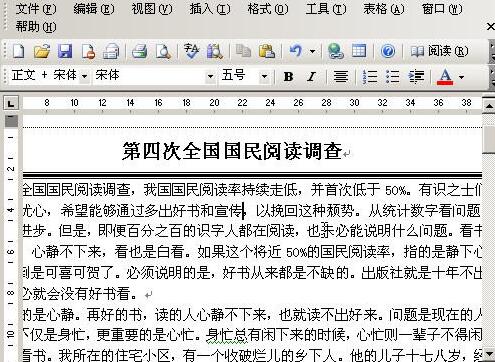Image resolution: width=495 pixels, height=362 pixels.
Task: Click the text 以挽回这种颓势
Action: (x=304, y=211)
